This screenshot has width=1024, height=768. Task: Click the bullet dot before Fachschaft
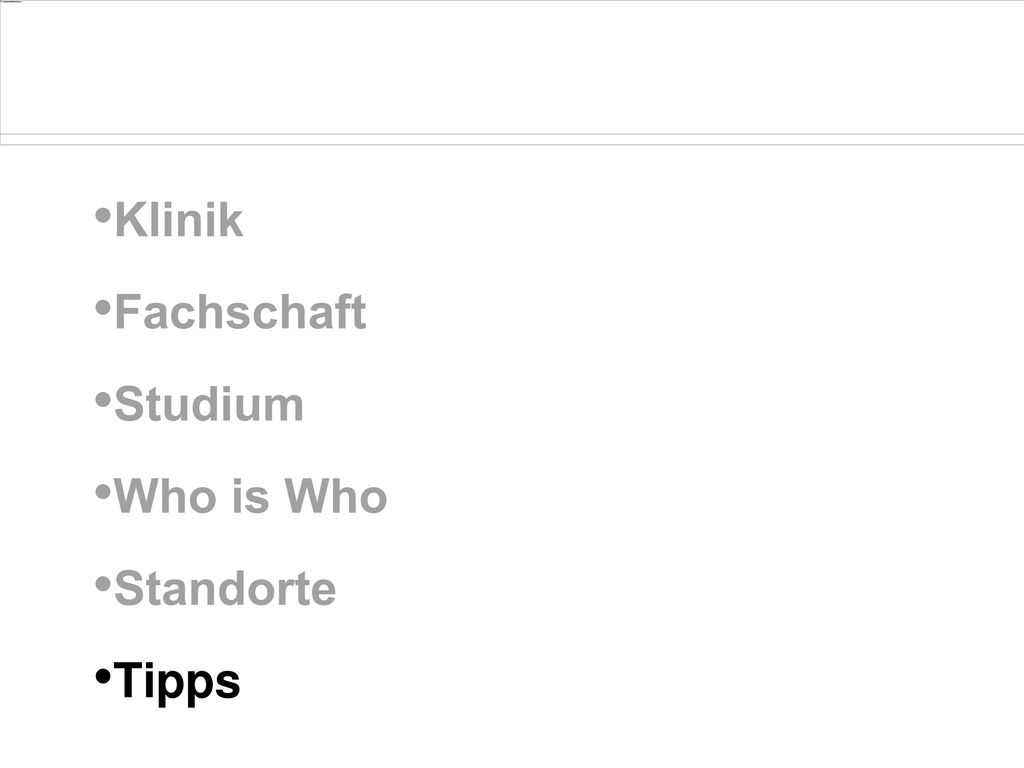(x=103, y=307)
